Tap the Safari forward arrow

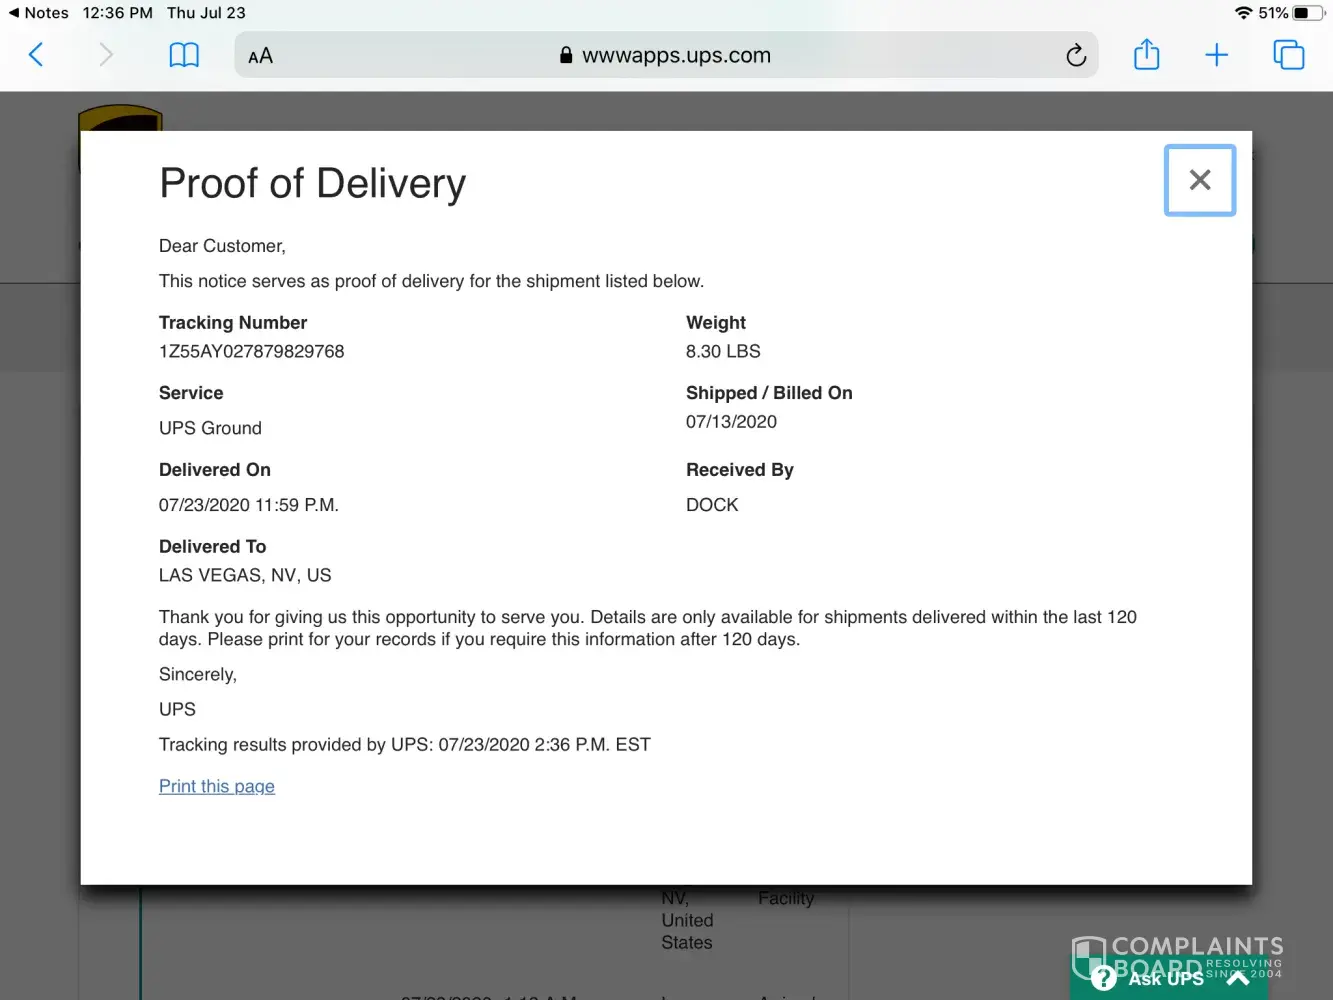106,55
